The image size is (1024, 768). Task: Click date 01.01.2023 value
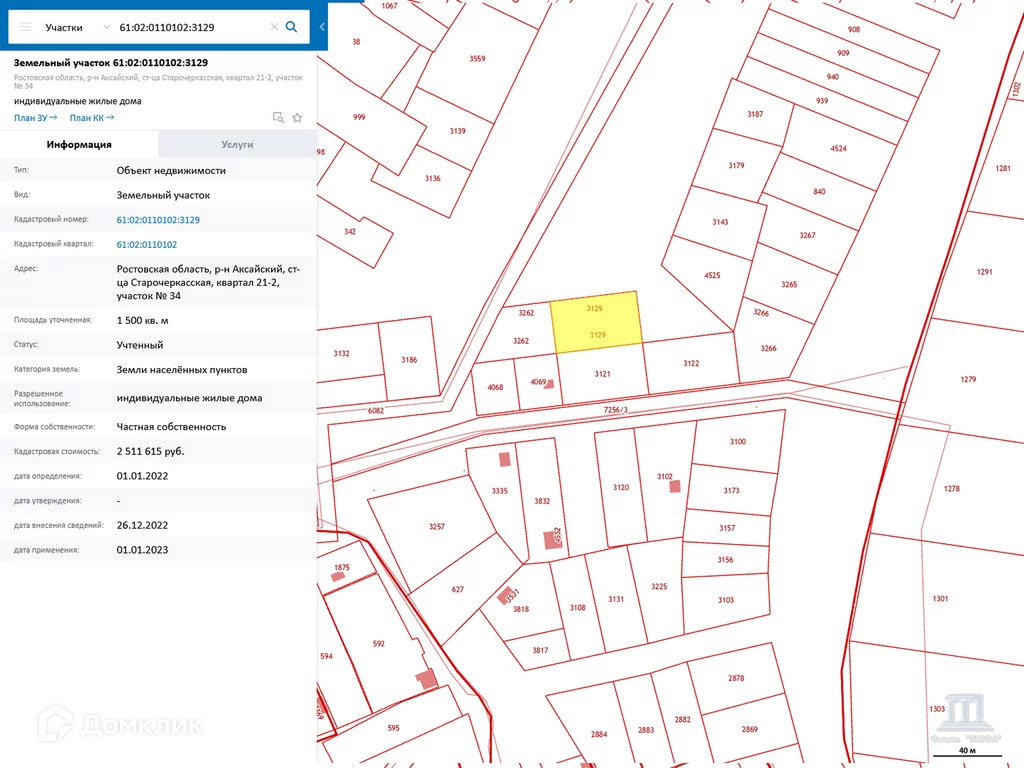[x=142, y=550]
